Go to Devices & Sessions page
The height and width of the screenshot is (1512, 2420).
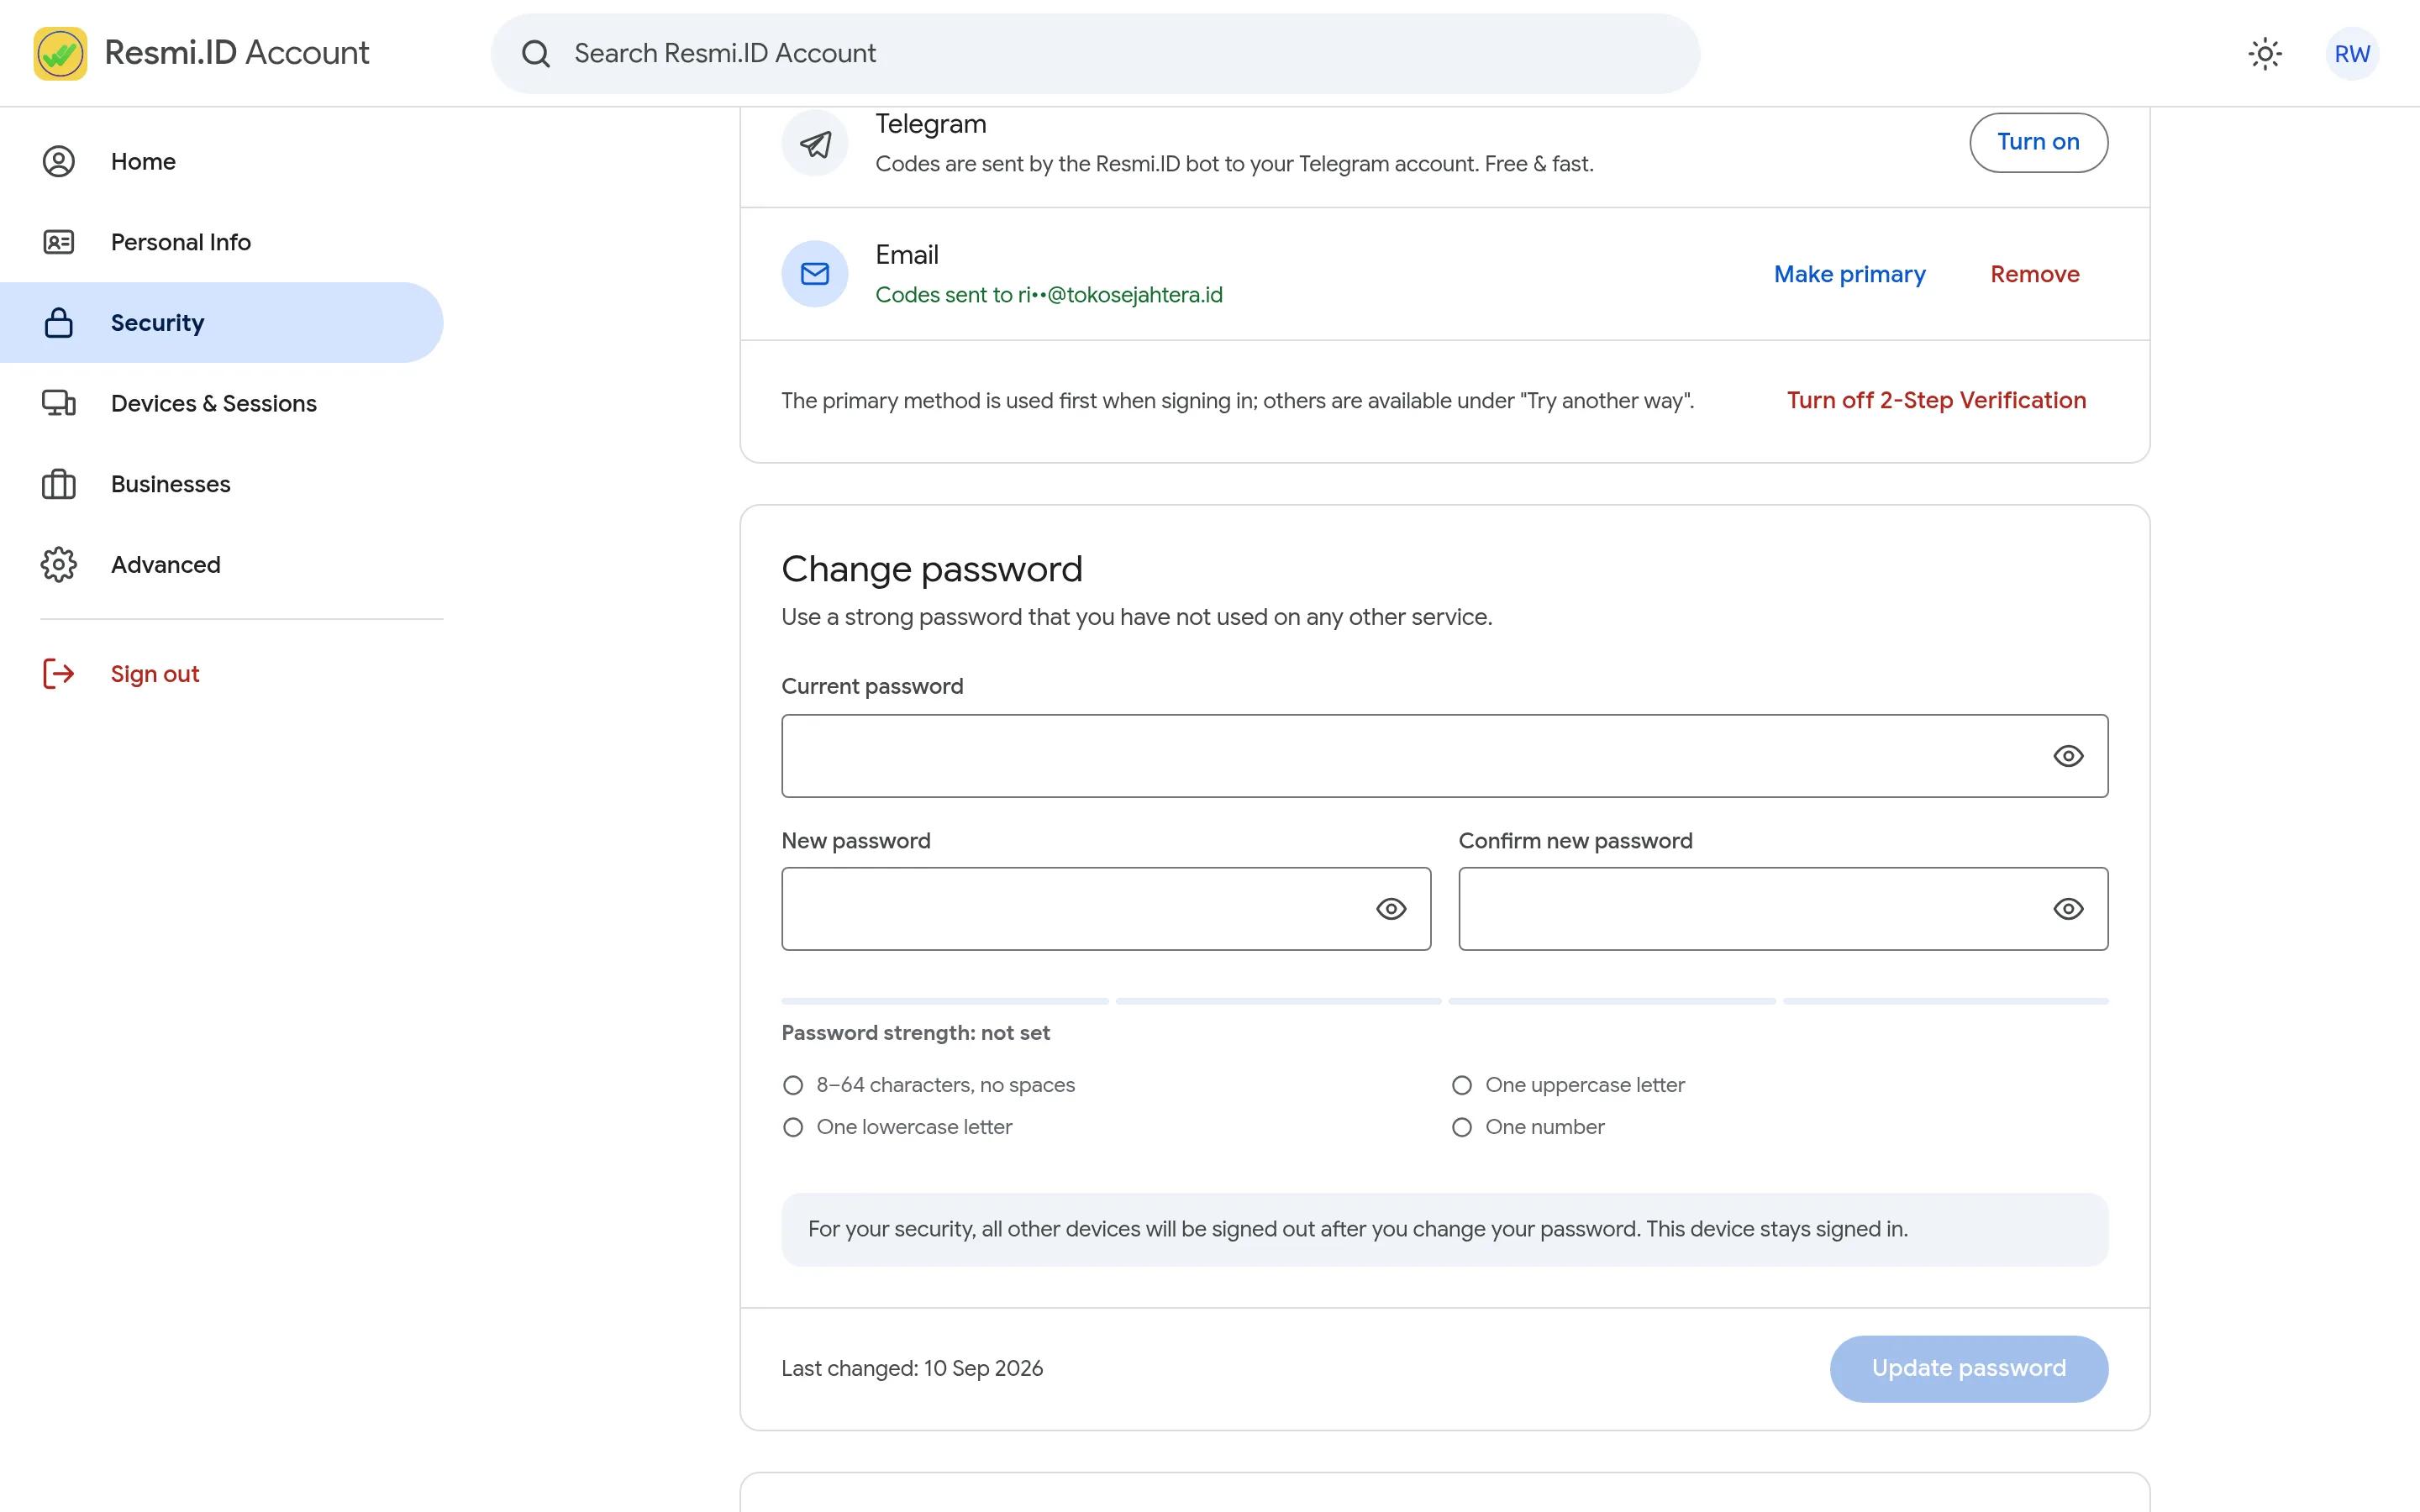point(222,403)
